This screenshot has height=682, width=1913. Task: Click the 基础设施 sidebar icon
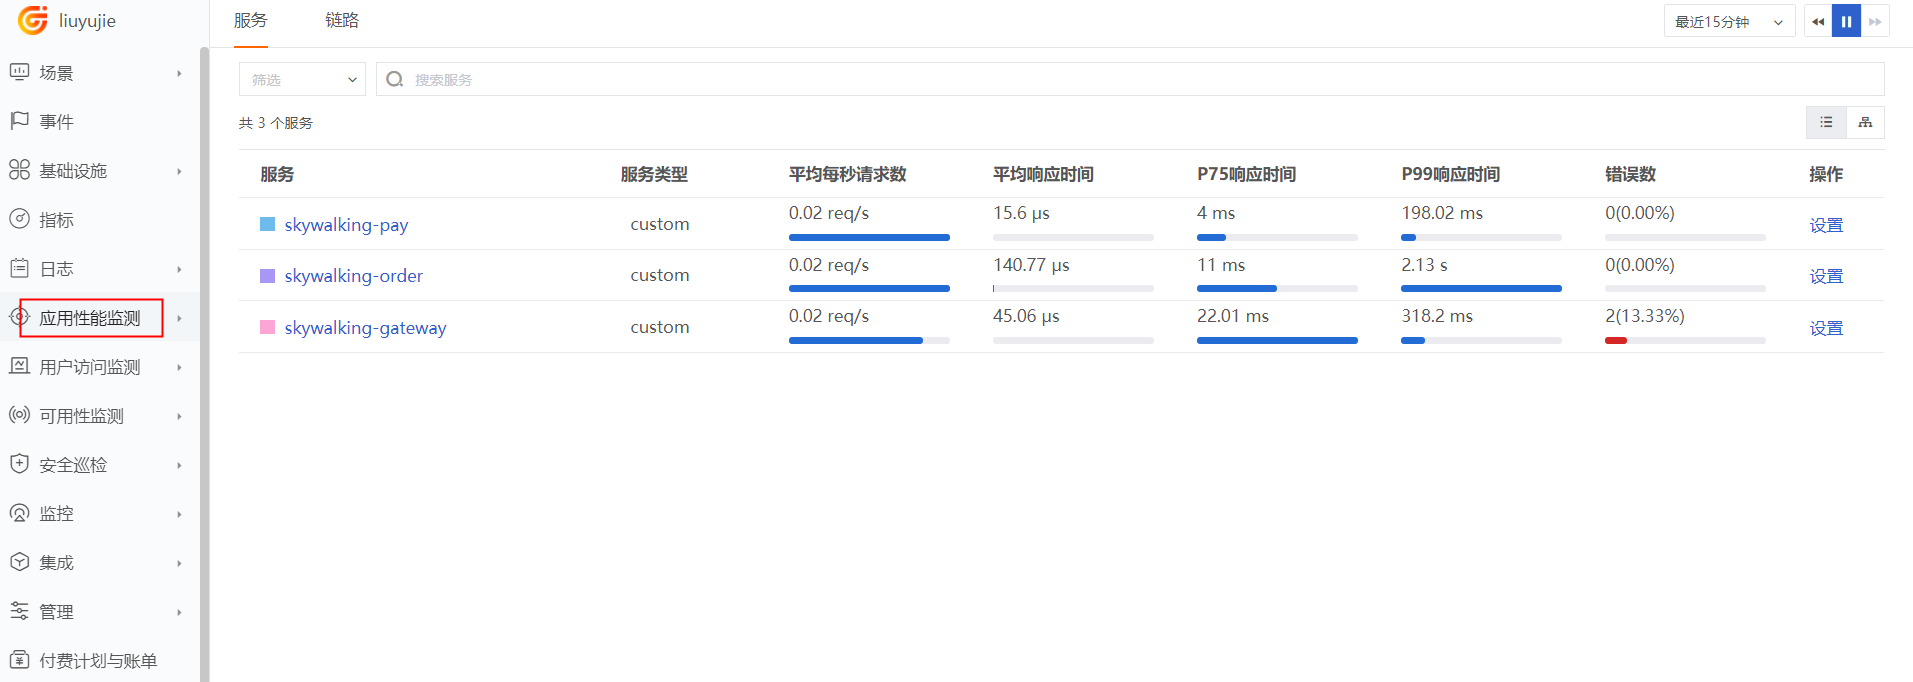[19, 170]
